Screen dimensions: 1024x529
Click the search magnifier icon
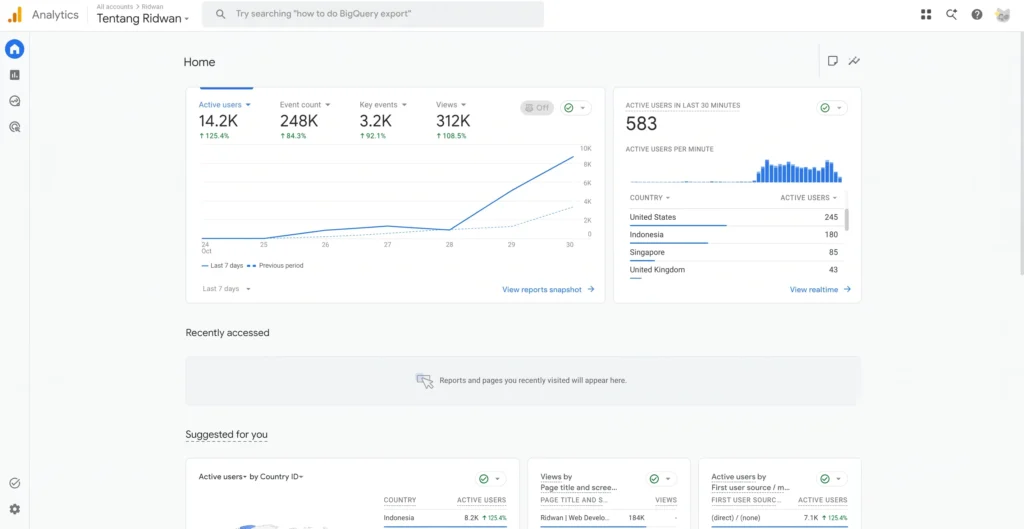221,14
